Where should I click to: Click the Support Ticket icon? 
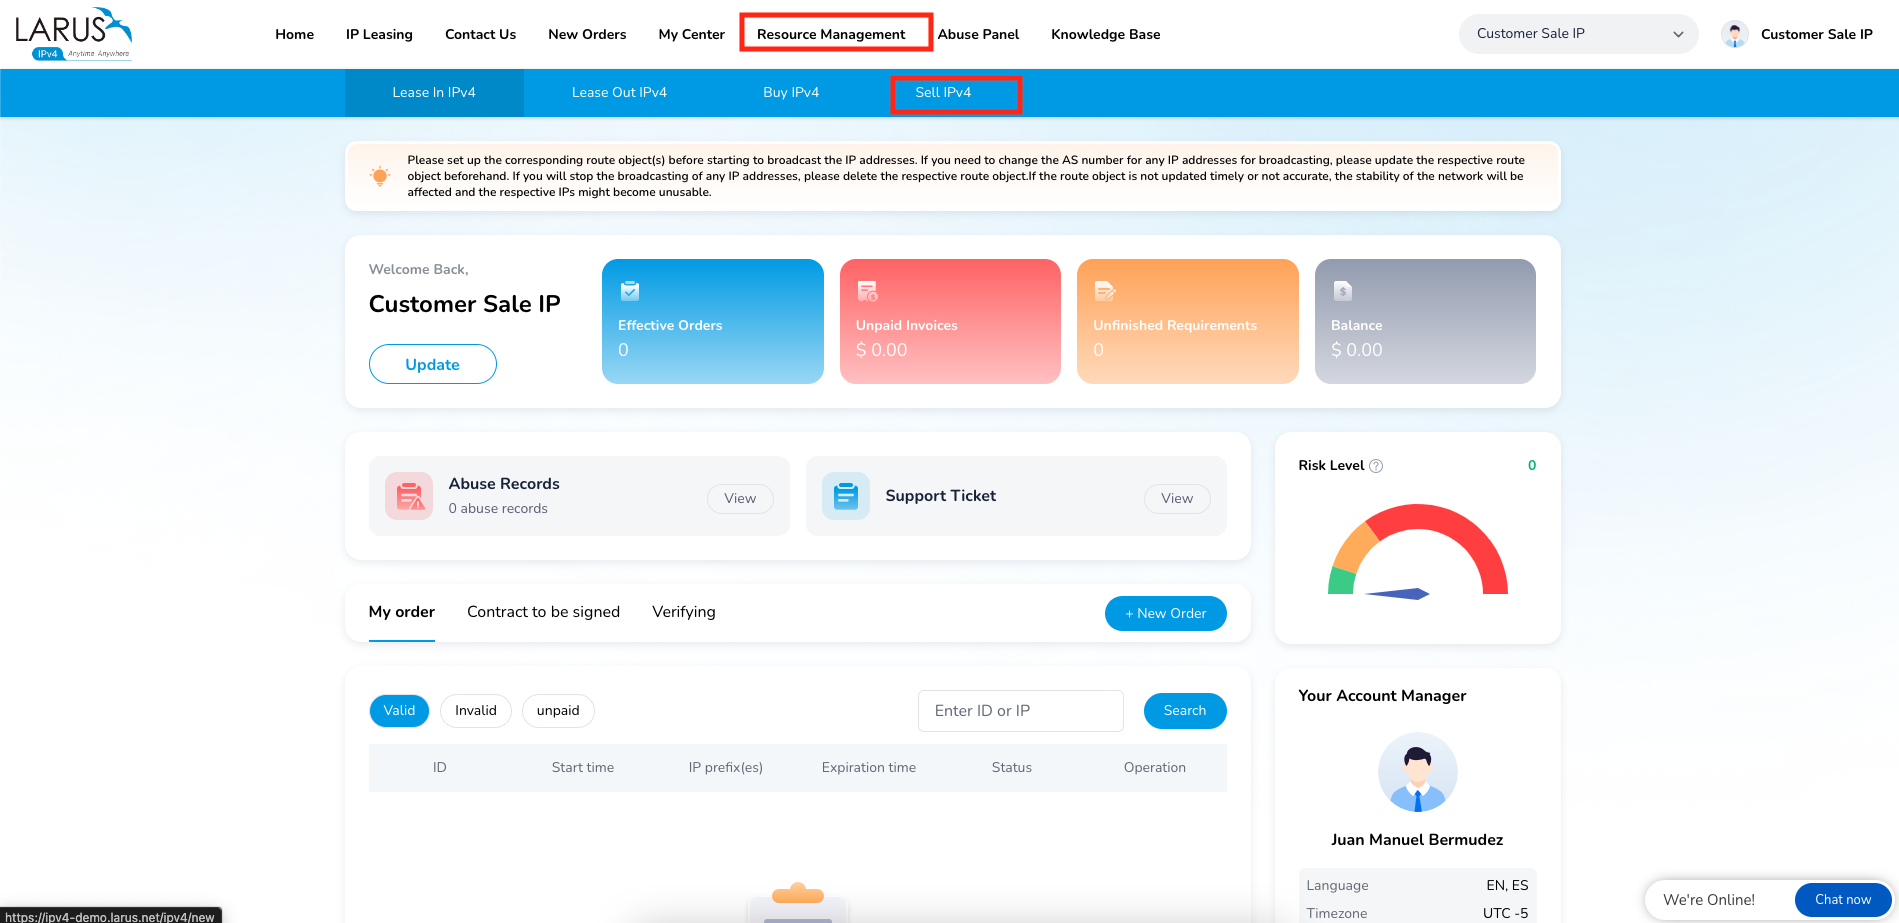(846, 496)
